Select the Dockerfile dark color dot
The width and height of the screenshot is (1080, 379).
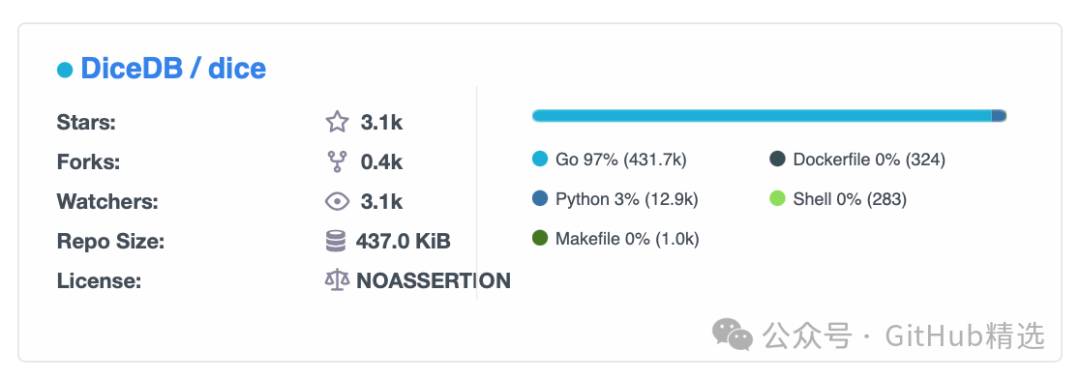tap(778, 160)
